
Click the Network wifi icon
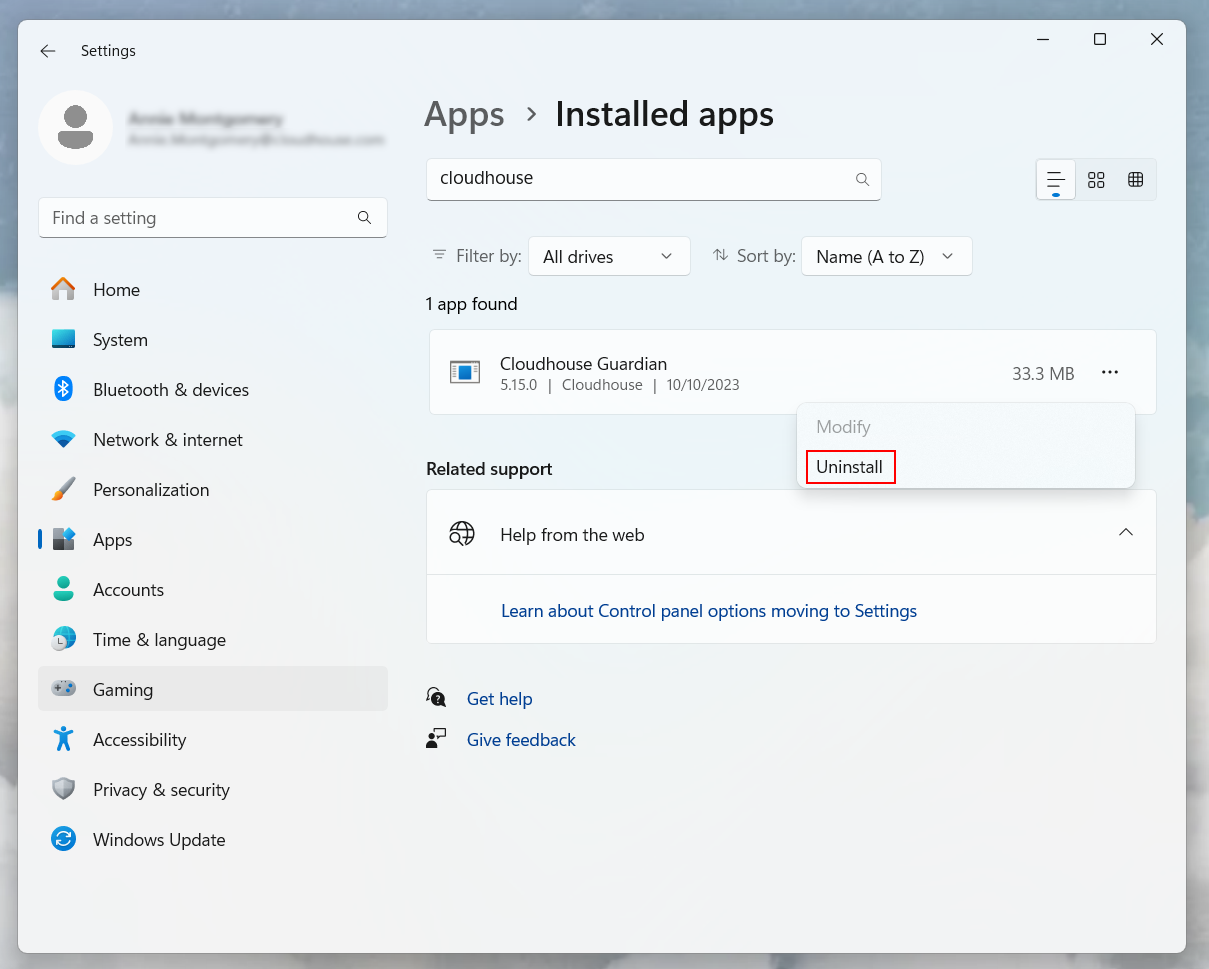pyautogui.click(x=64, y=440)
